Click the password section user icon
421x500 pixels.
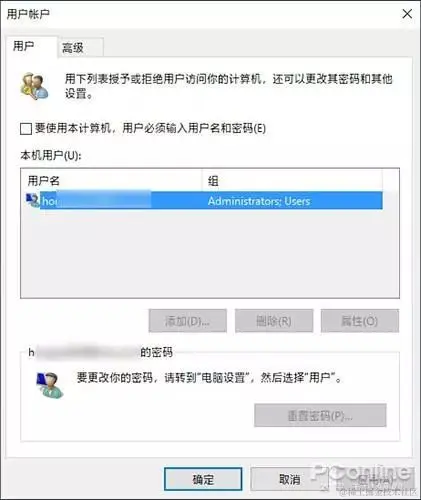49,385
